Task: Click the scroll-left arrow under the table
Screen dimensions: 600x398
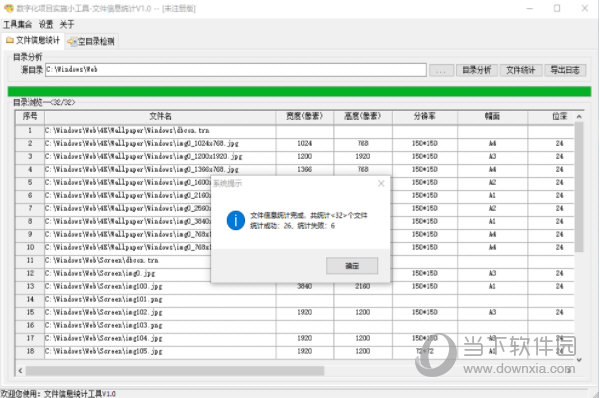Action: 20,370
